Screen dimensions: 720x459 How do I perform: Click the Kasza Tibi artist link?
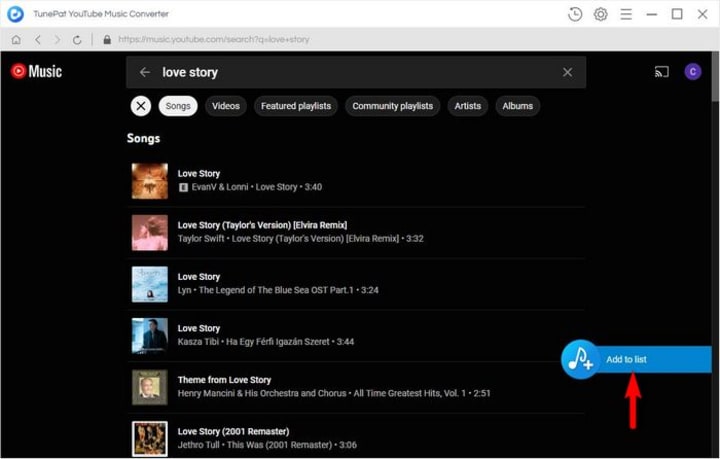(x=198, y=342)
